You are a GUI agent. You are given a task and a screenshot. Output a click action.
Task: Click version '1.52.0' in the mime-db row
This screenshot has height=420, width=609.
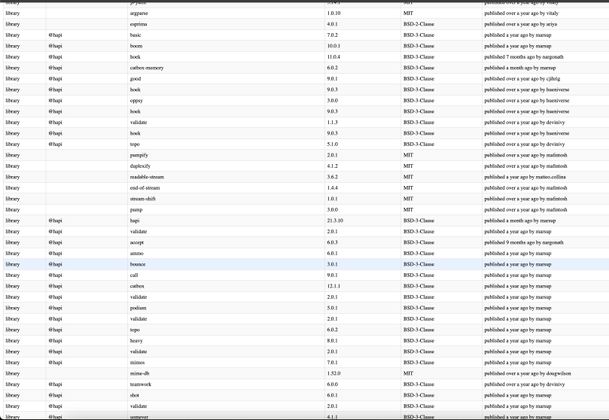tap(333, 373)
